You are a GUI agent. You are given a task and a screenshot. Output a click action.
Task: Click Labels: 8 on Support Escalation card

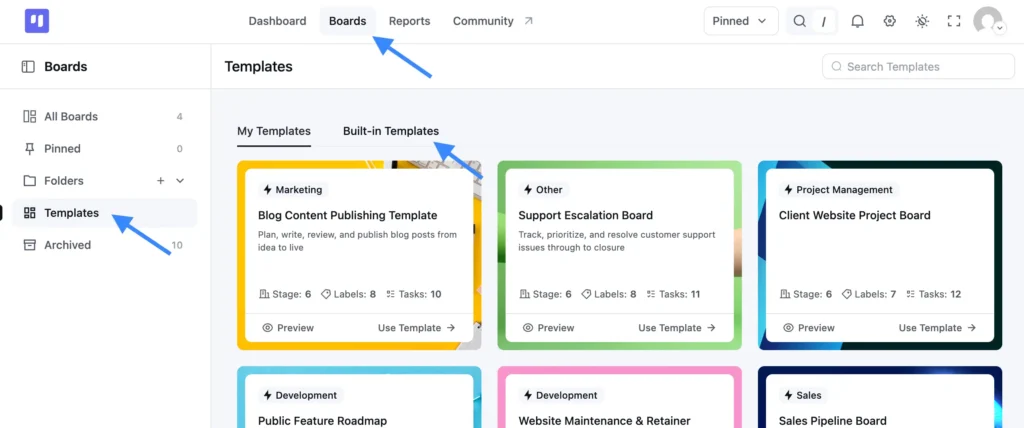609,295
